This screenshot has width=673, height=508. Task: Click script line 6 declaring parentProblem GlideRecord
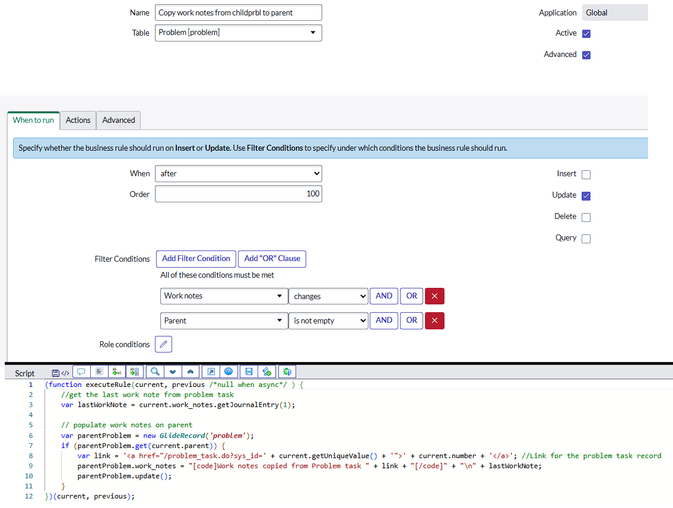[x=157, y=435]
